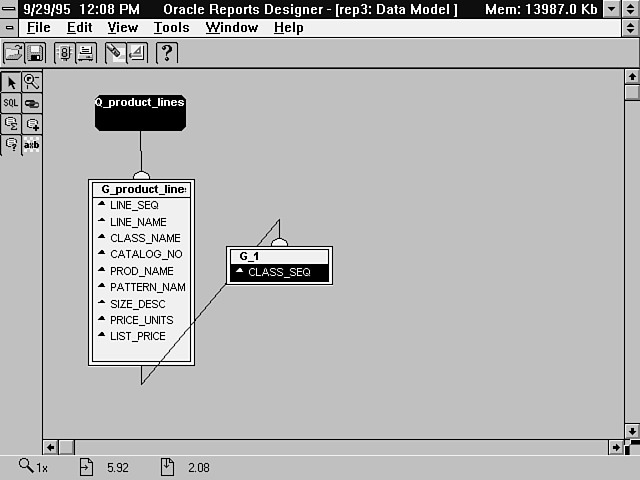
Task: Select the Magnify tool
Action: coord(32,83)
